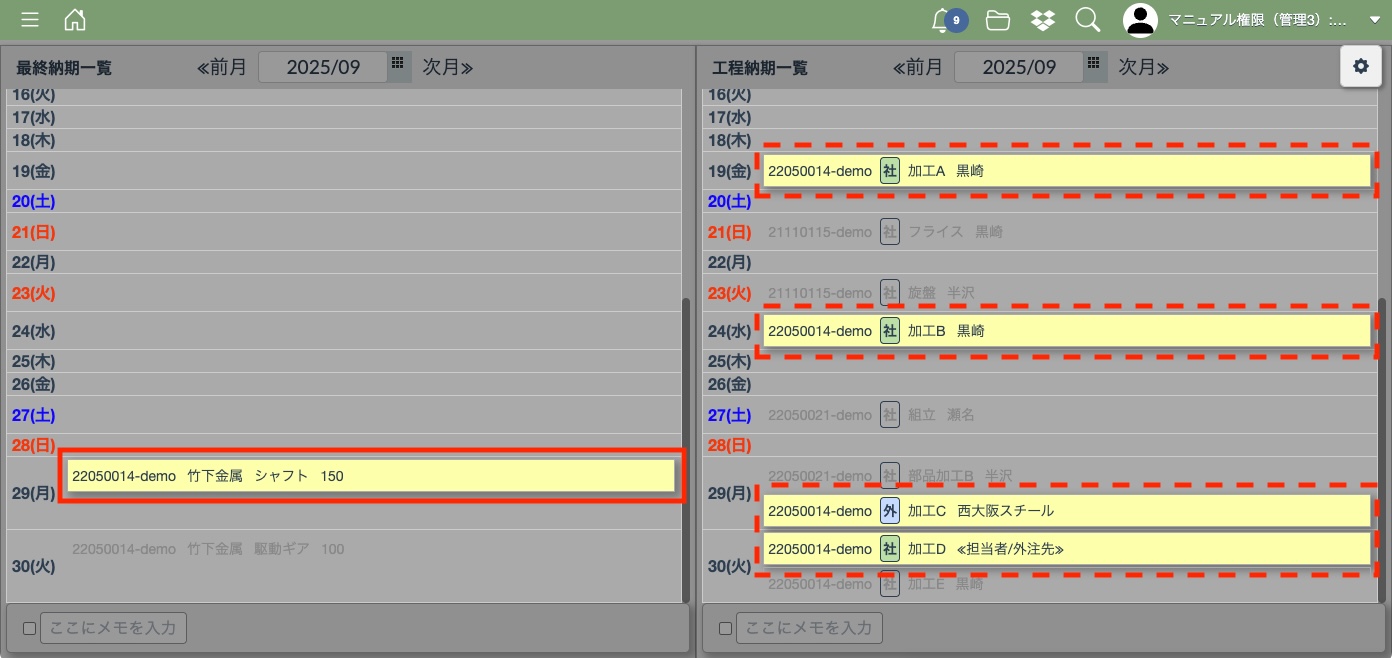This screenshot has width=1392, height=658.
Task: Click the search magnifier icon
Action: point(1087,20)
